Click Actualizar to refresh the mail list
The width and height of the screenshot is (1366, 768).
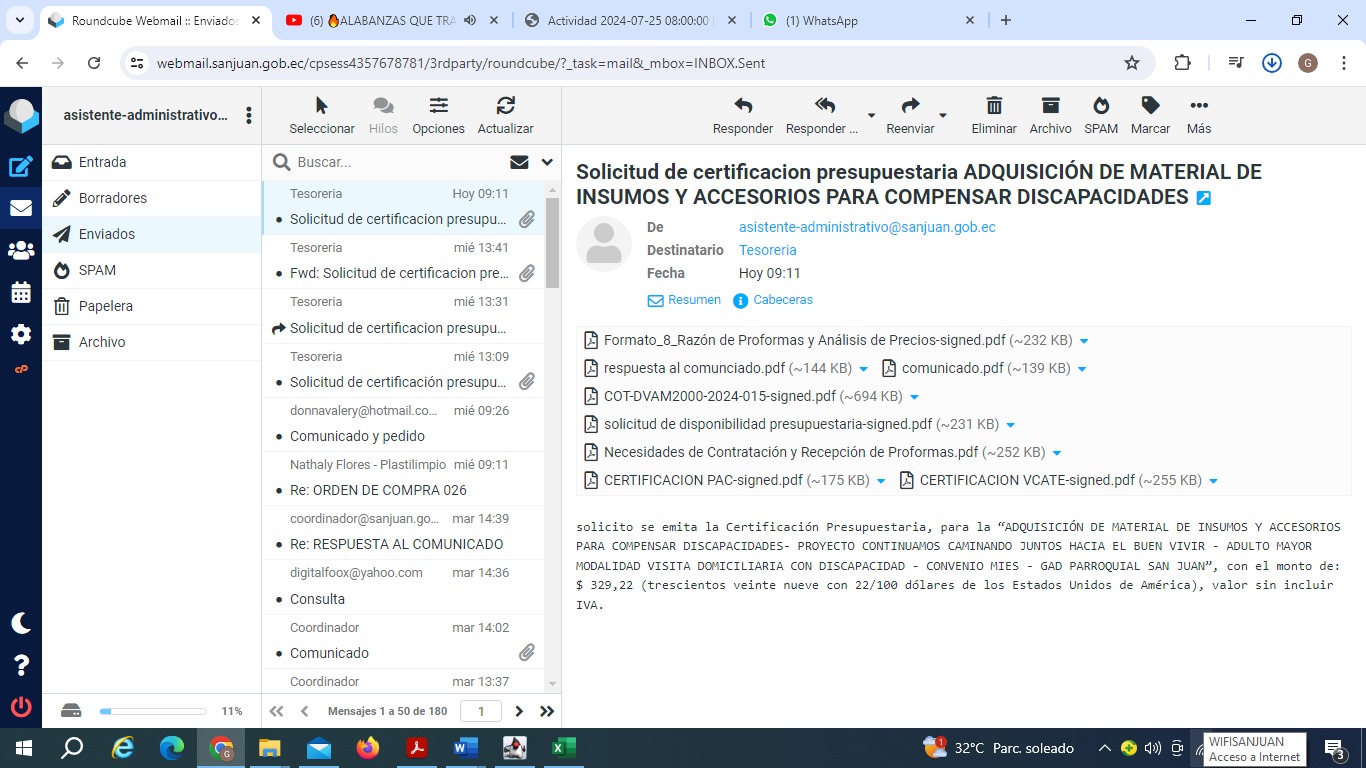(505, 106)
